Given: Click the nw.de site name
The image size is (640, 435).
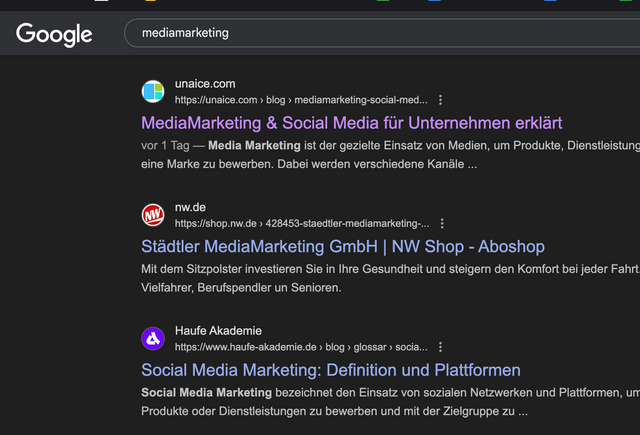Looking at the screenshot, I should [x=191, y=207].
